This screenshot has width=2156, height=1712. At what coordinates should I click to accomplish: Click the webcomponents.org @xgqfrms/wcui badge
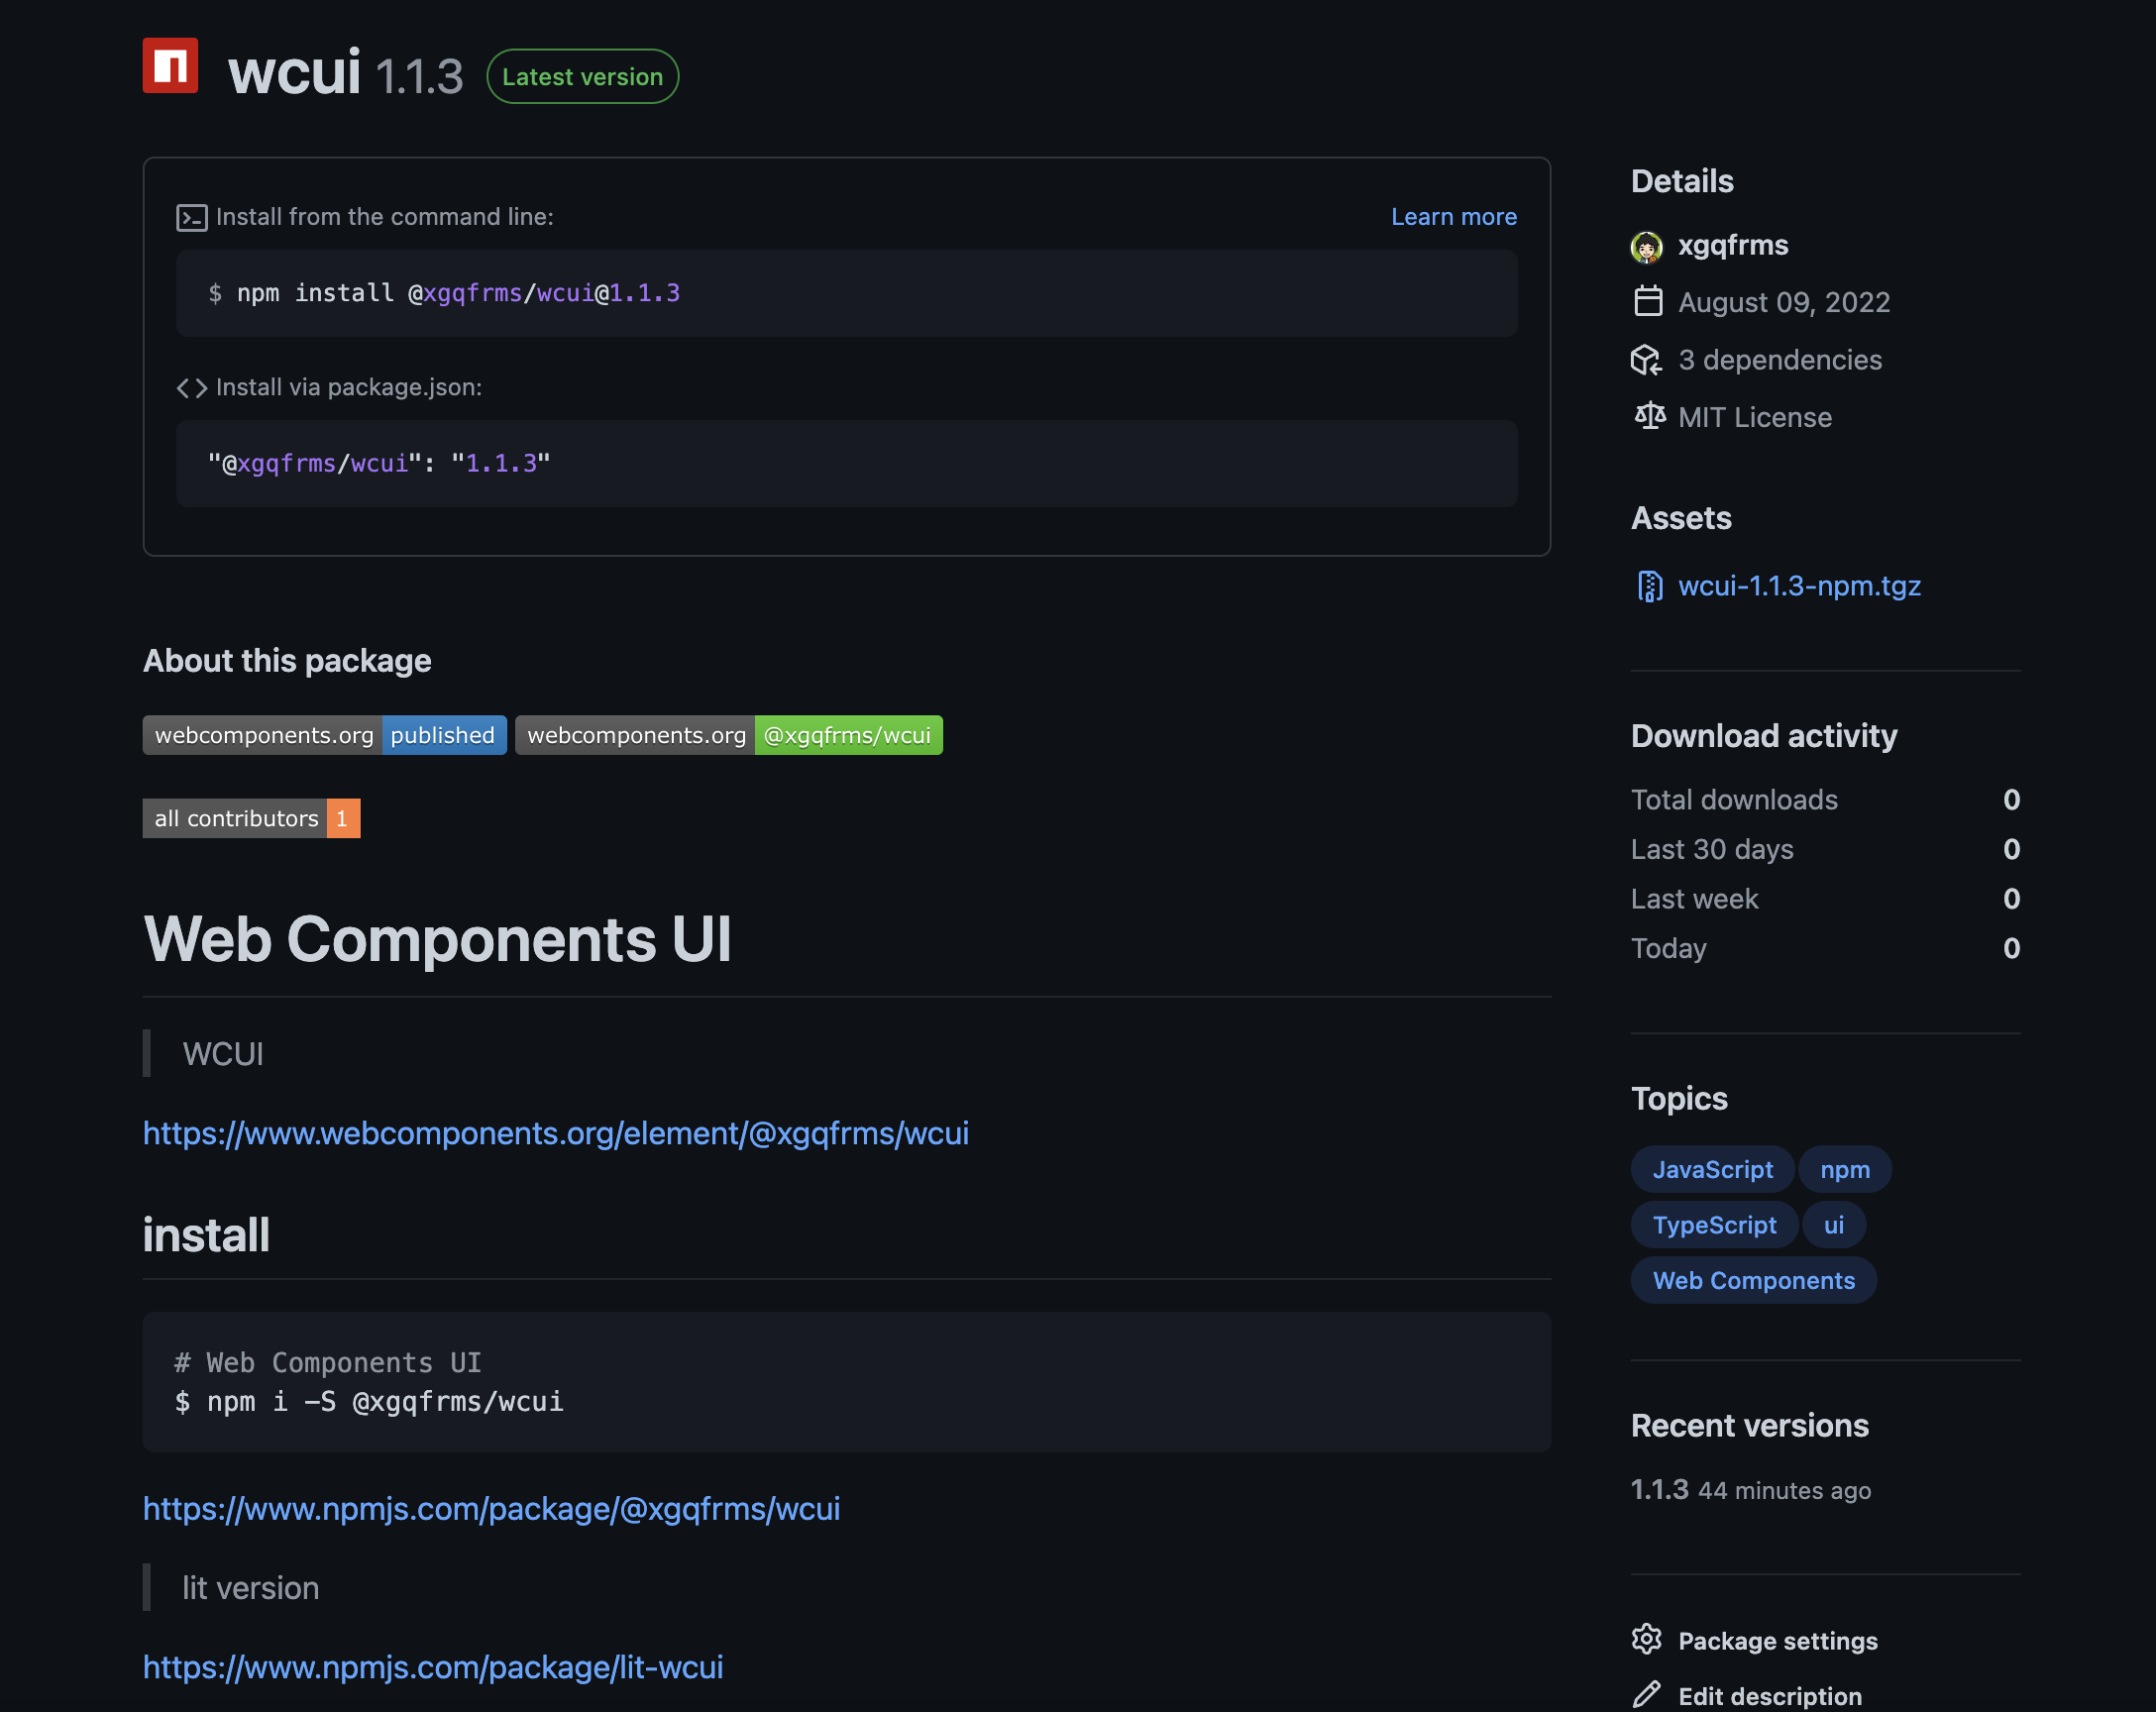click(x=728, y=735)
